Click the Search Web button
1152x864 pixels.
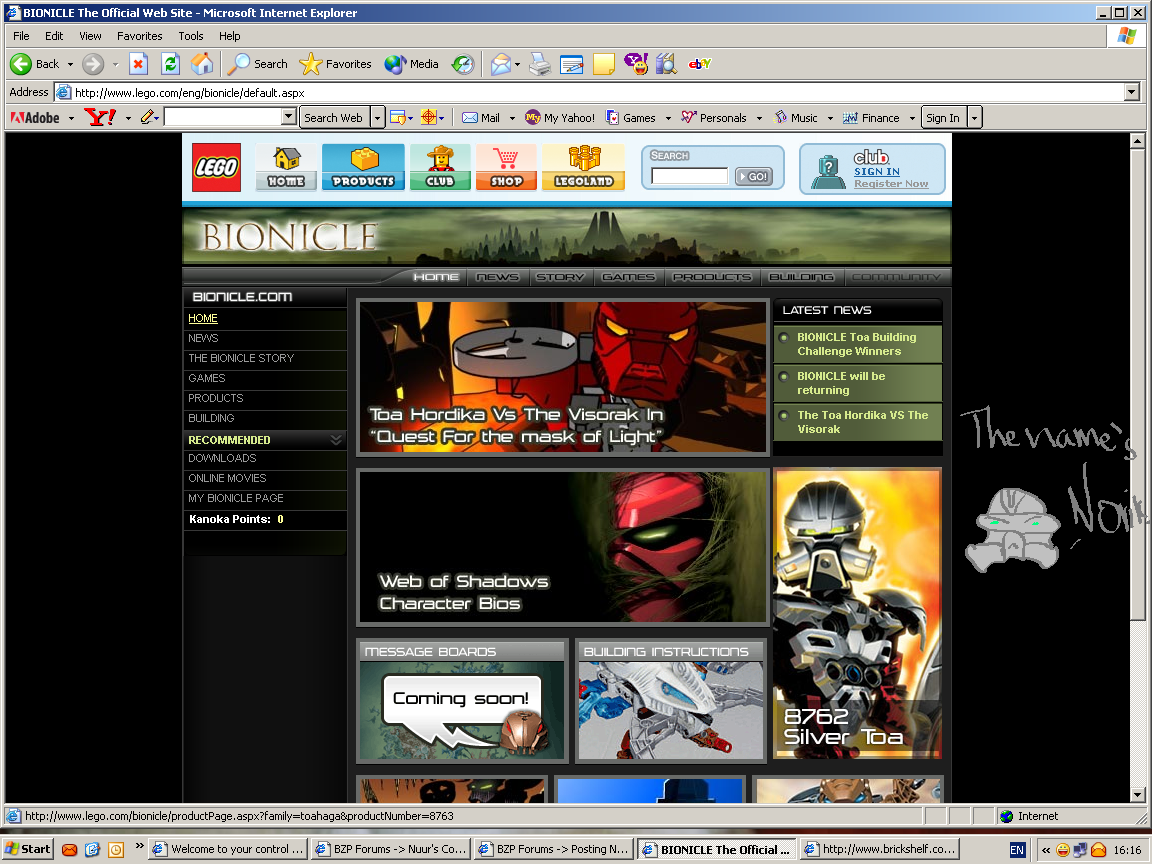tap(334, 118)
